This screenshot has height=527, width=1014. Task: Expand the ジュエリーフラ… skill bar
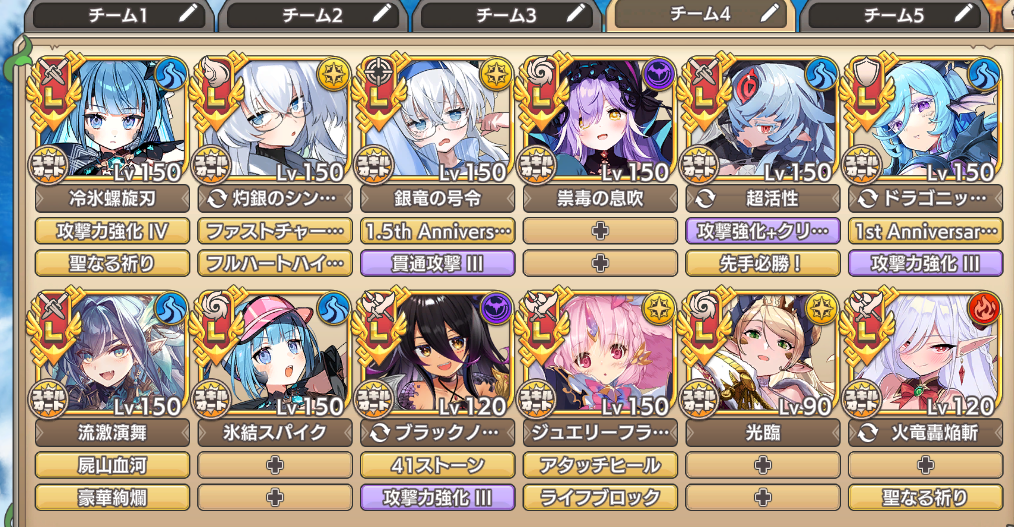pyautogui.click(x=600, y=433)
